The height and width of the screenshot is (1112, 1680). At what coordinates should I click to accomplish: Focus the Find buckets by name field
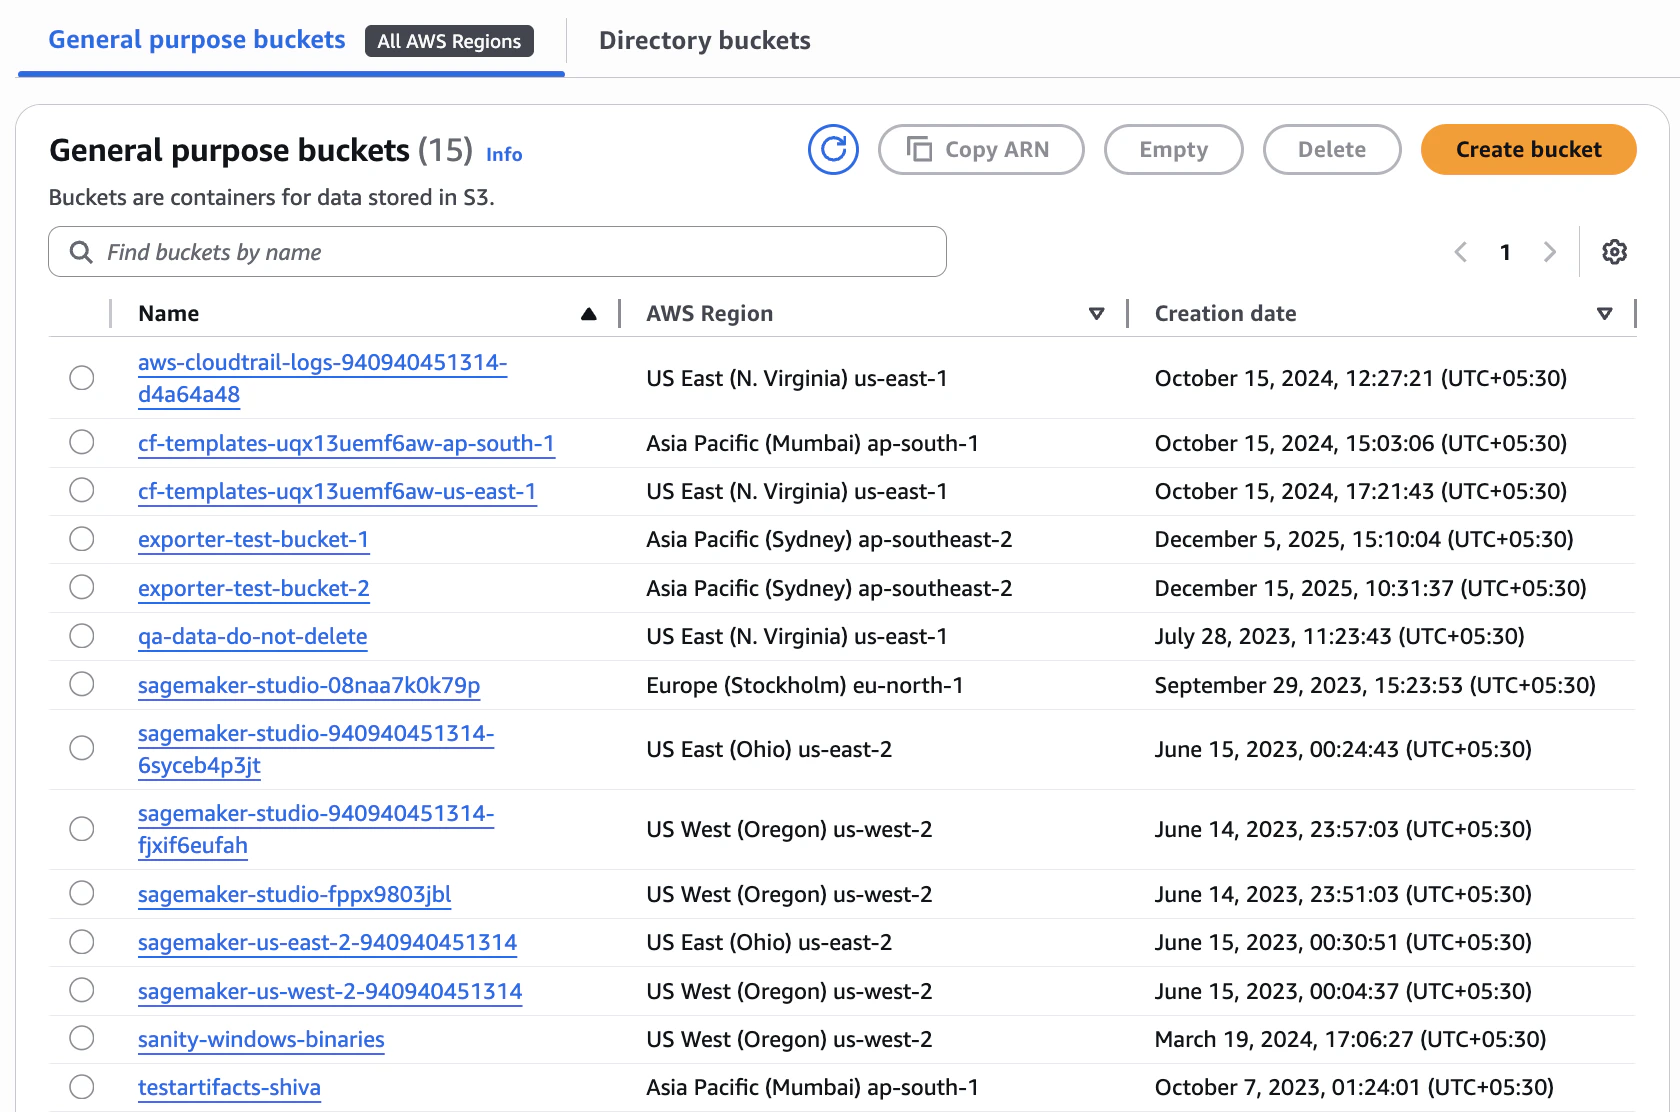tap(497, 252)
